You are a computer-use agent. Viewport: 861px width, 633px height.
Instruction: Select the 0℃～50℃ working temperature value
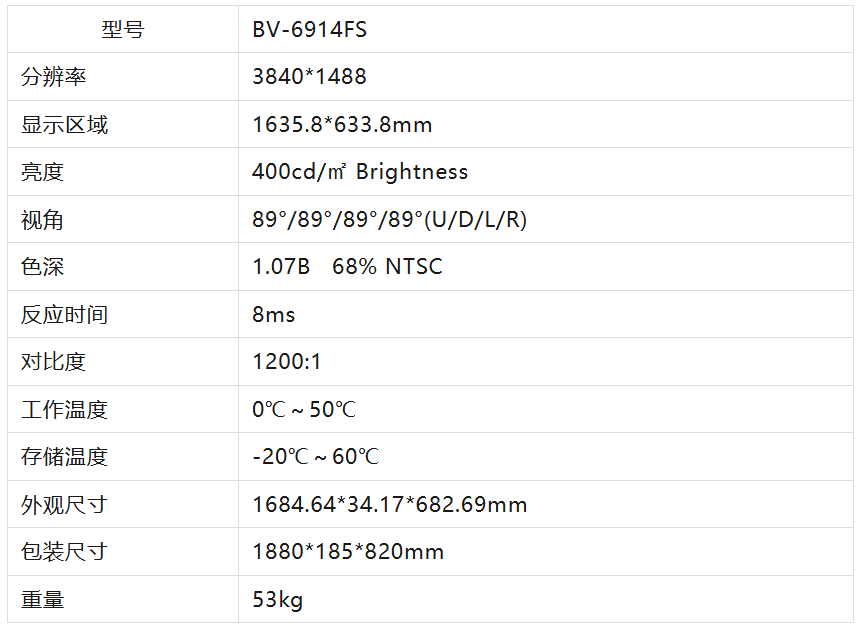[304, 410]
